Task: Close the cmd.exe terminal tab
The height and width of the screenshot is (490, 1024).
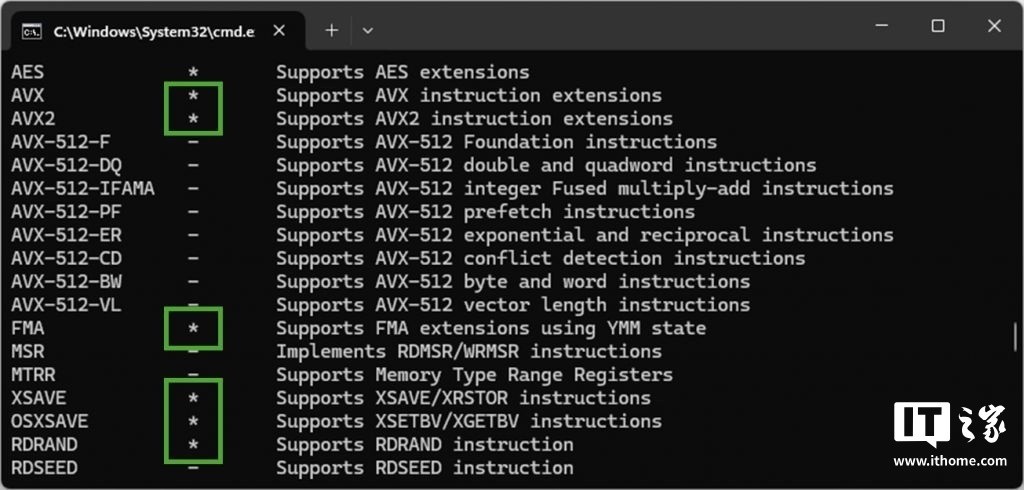Action: (279, 31)
